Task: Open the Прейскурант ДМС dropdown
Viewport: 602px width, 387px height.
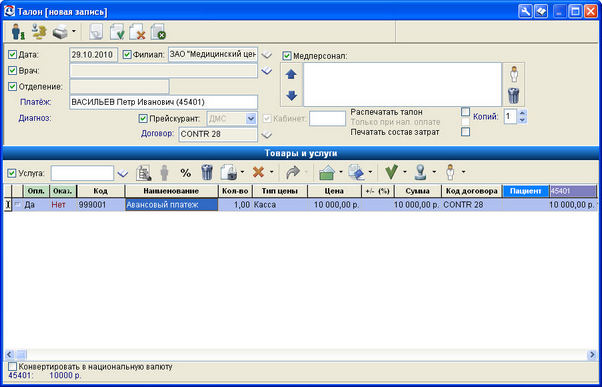Action: pyautogui.click(x=251, y=119)
